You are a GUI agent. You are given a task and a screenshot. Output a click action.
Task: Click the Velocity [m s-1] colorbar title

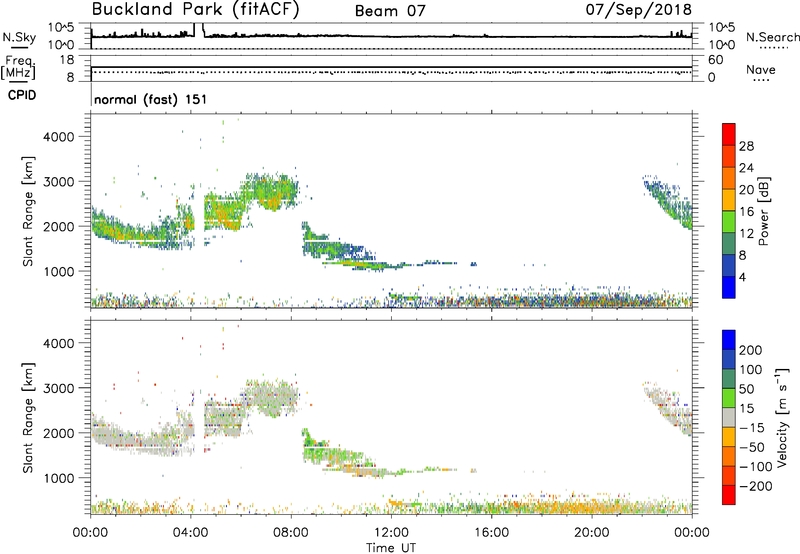(x=782, y=417)
